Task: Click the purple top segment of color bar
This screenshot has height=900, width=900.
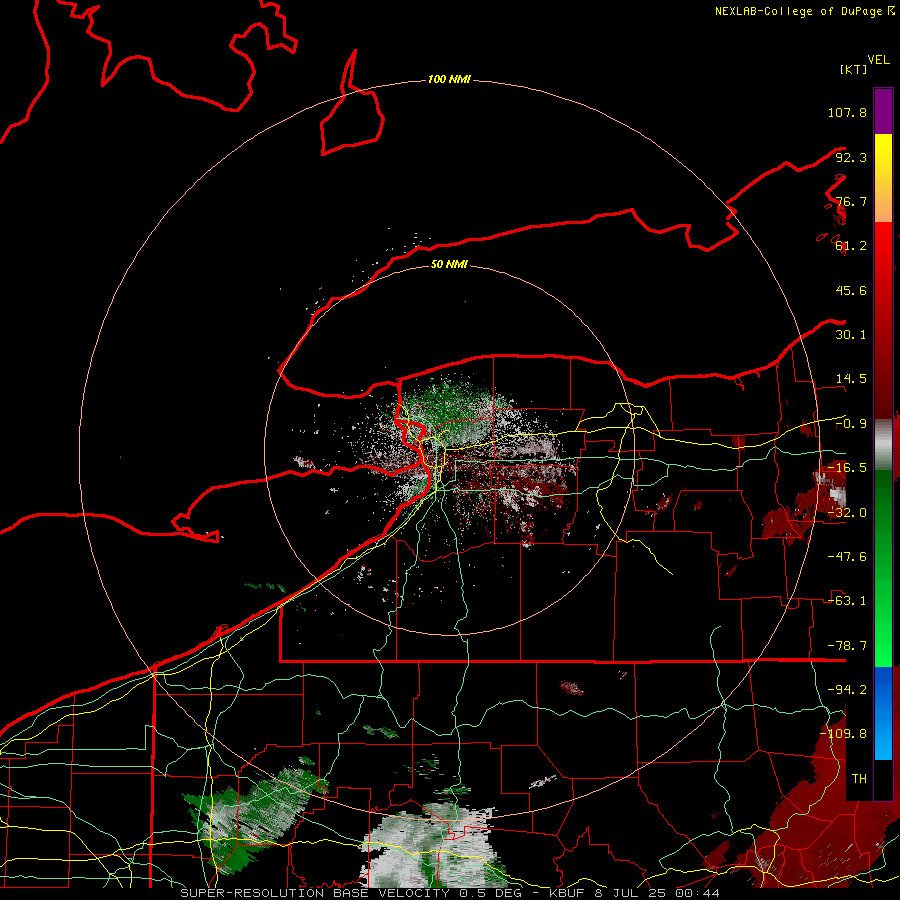Action: tap(883, 112)
